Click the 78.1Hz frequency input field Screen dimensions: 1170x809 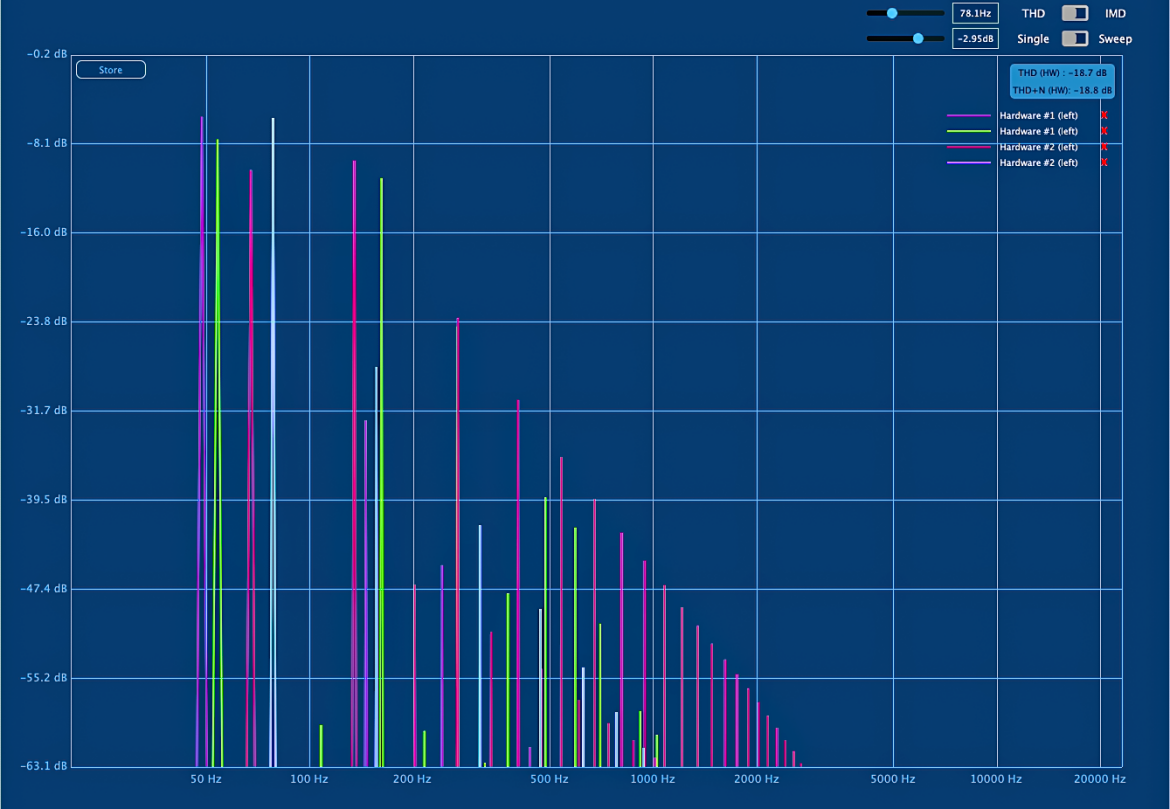(x=975, y=13)
